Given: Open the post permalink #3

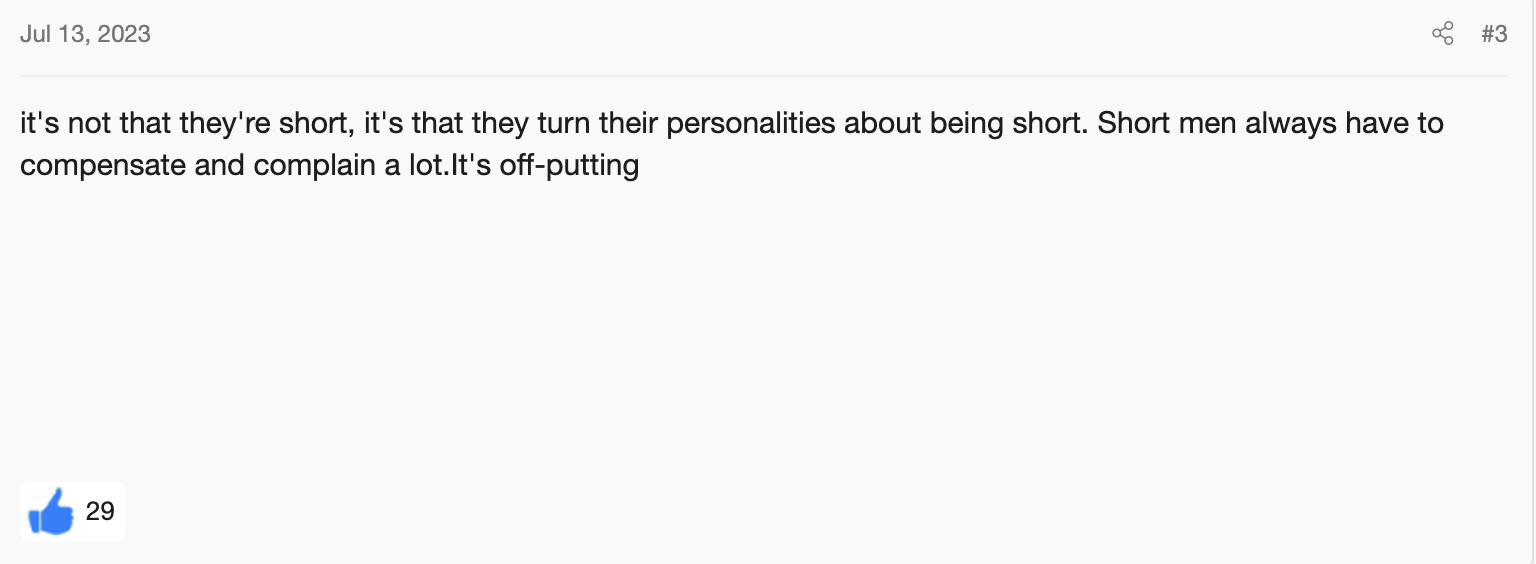Looking at the screenshot, I should tap(1494, 34).
